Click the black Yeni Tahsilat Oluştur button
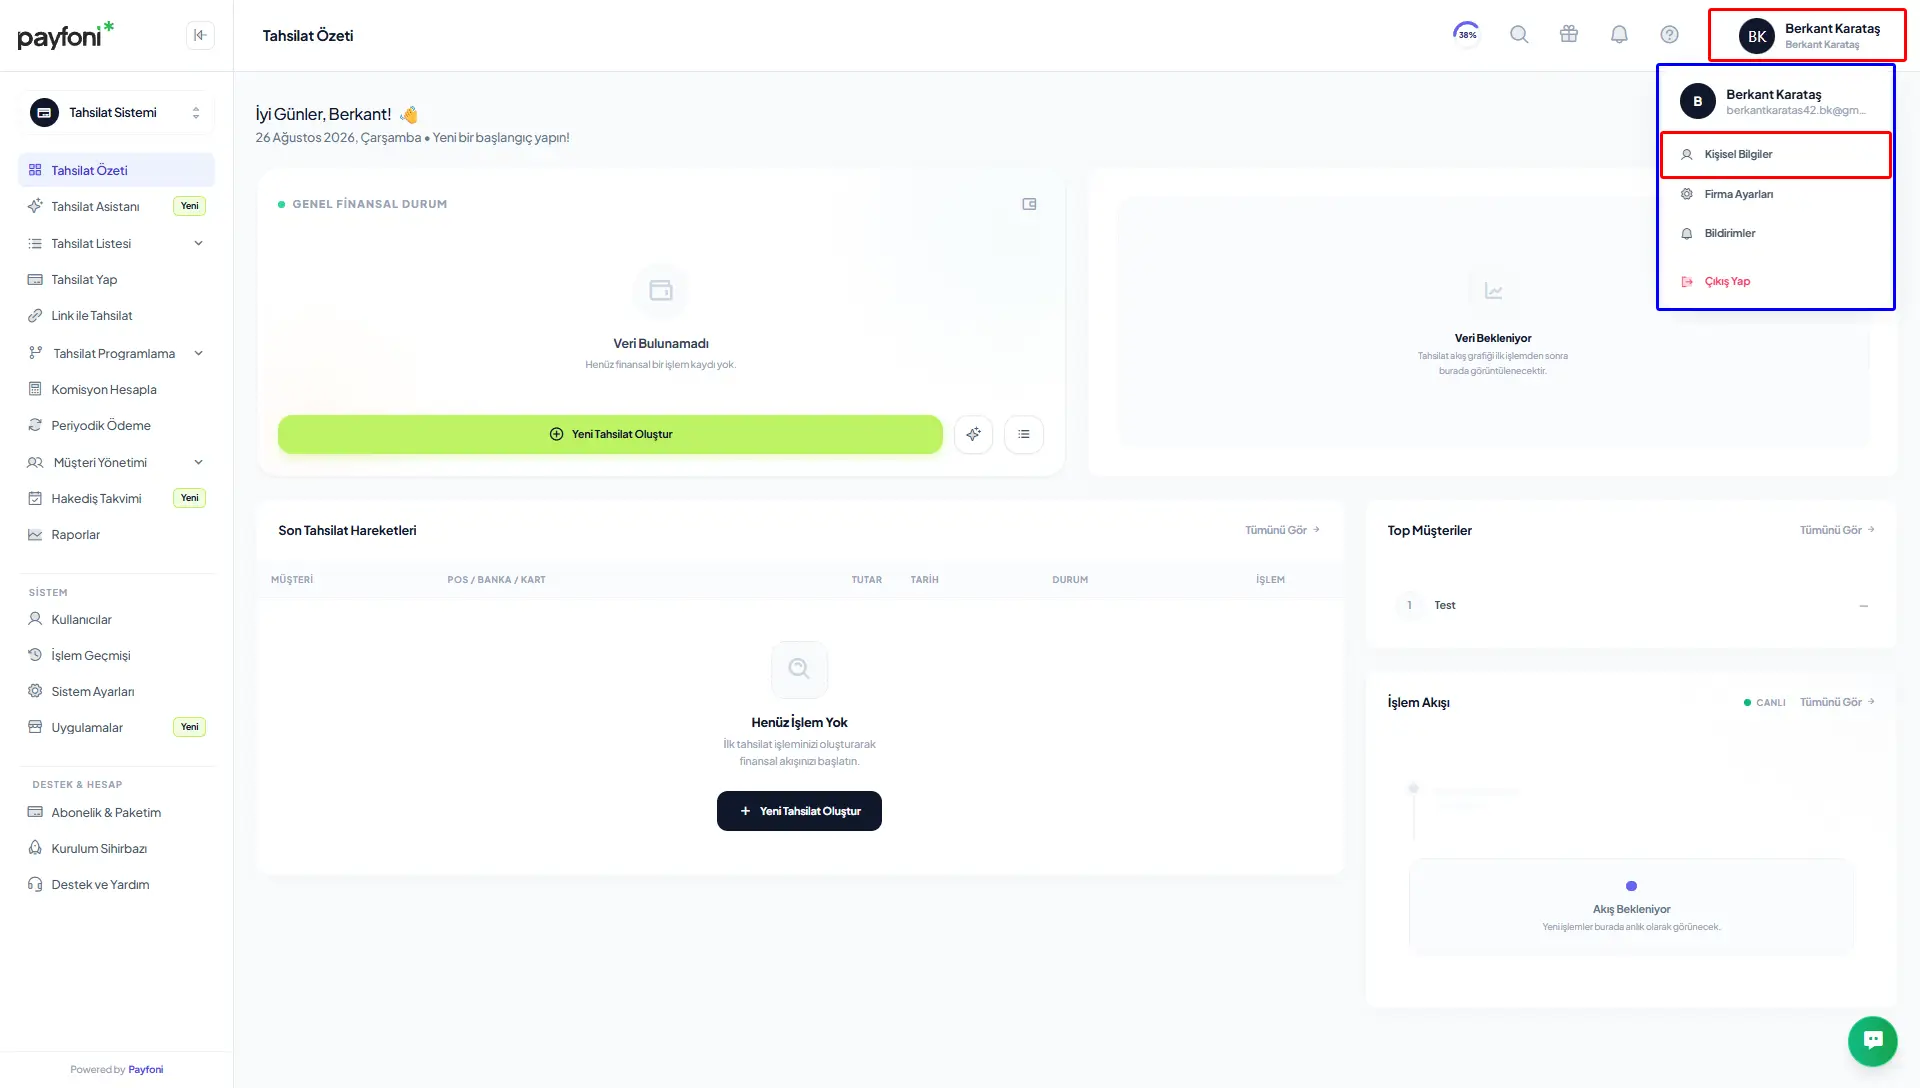Screen dimensions: 1920x1088 [x=799, y=811]
